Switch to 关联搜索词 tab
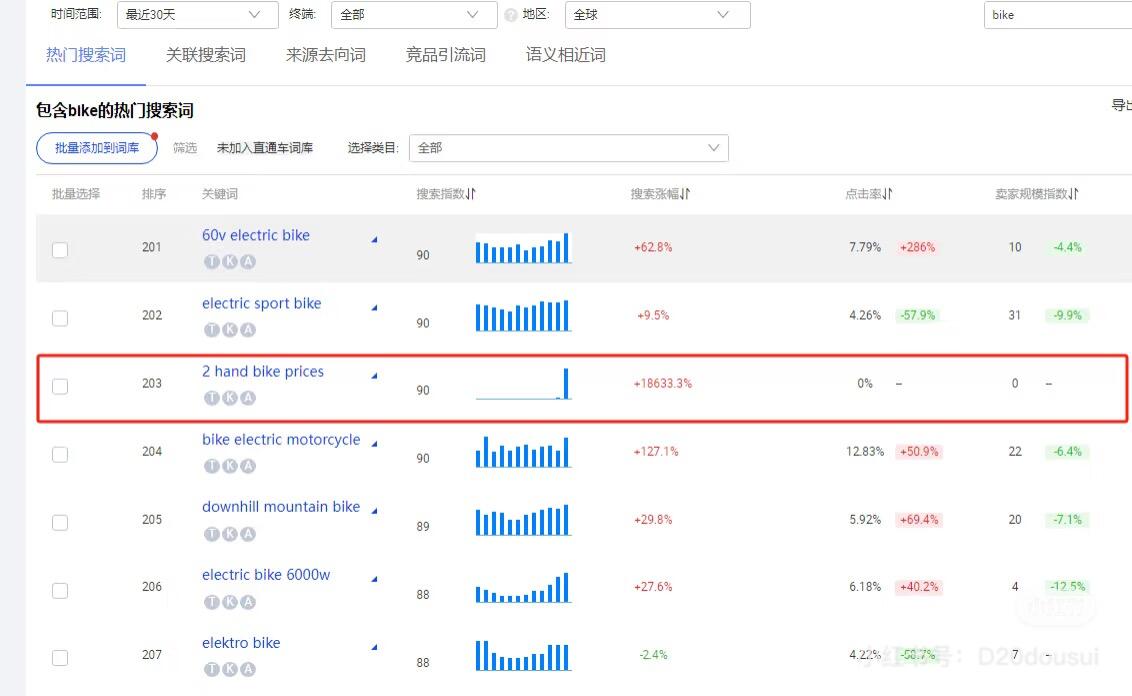1132x696 pixels. (206, 55)
